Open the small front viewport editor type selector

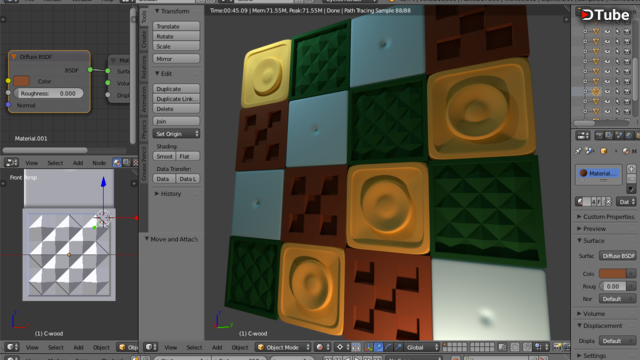(11, 347)
